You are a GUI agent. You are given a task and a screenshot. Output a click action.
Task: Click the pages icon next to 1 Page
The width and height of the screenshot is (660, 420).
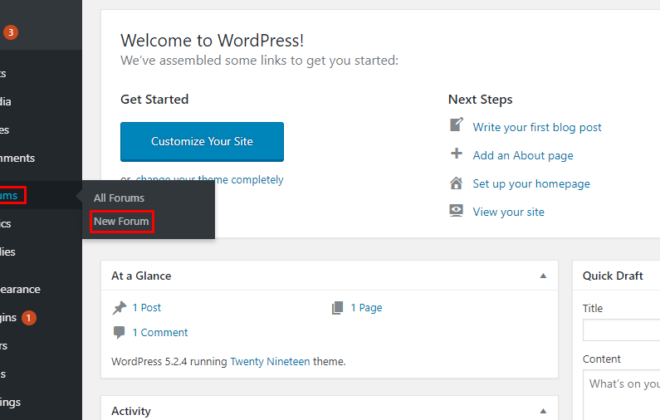click(x=338, y=308)
